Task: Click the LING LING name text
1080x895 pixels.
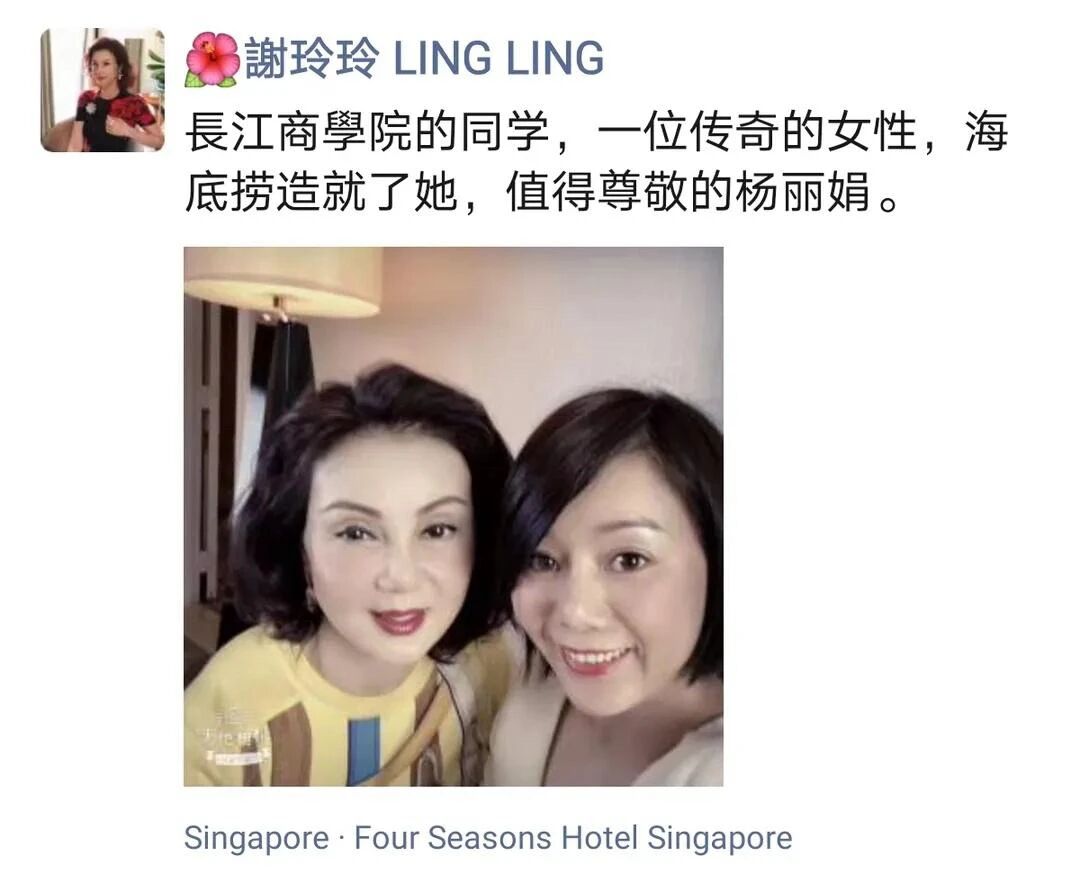Action: pyautogui.click(x=498, y=59)
